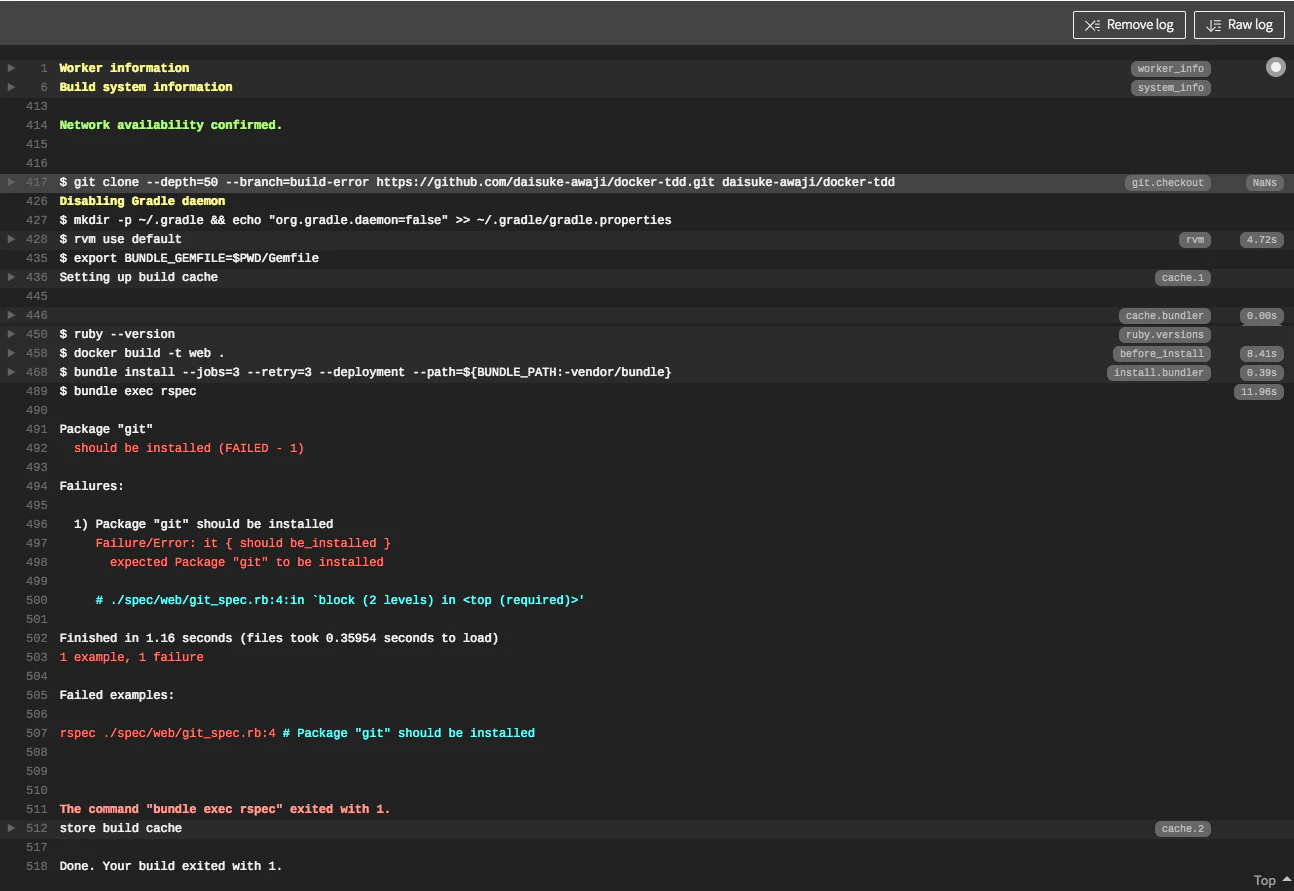Viewport: 1294px width, 891px height.
Task: Click the worker_info tag
Action: point(1171,69)
